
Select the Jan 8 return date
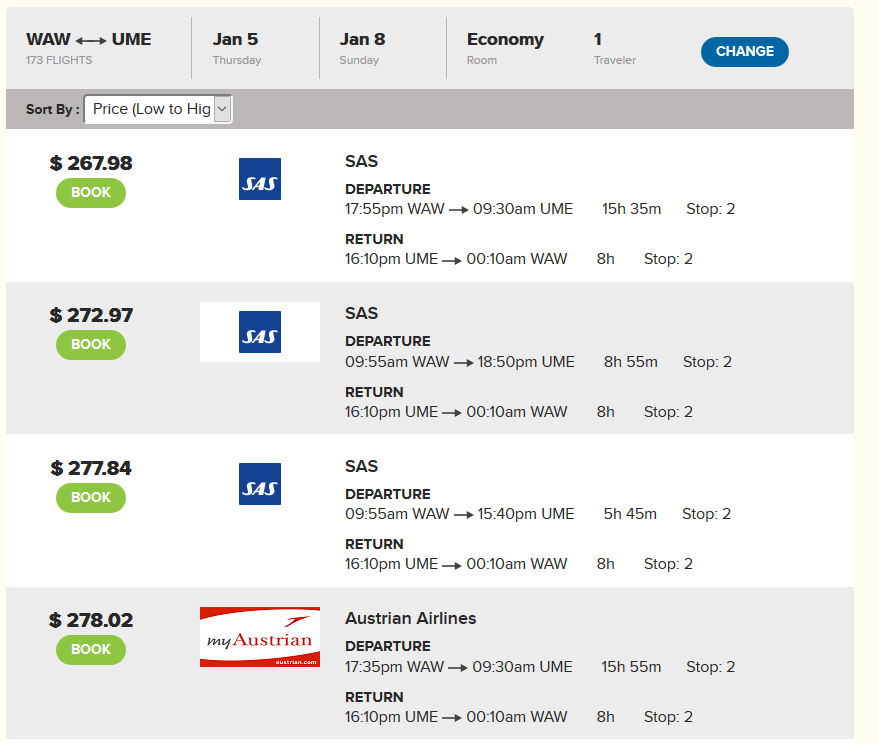pos(362,48)
